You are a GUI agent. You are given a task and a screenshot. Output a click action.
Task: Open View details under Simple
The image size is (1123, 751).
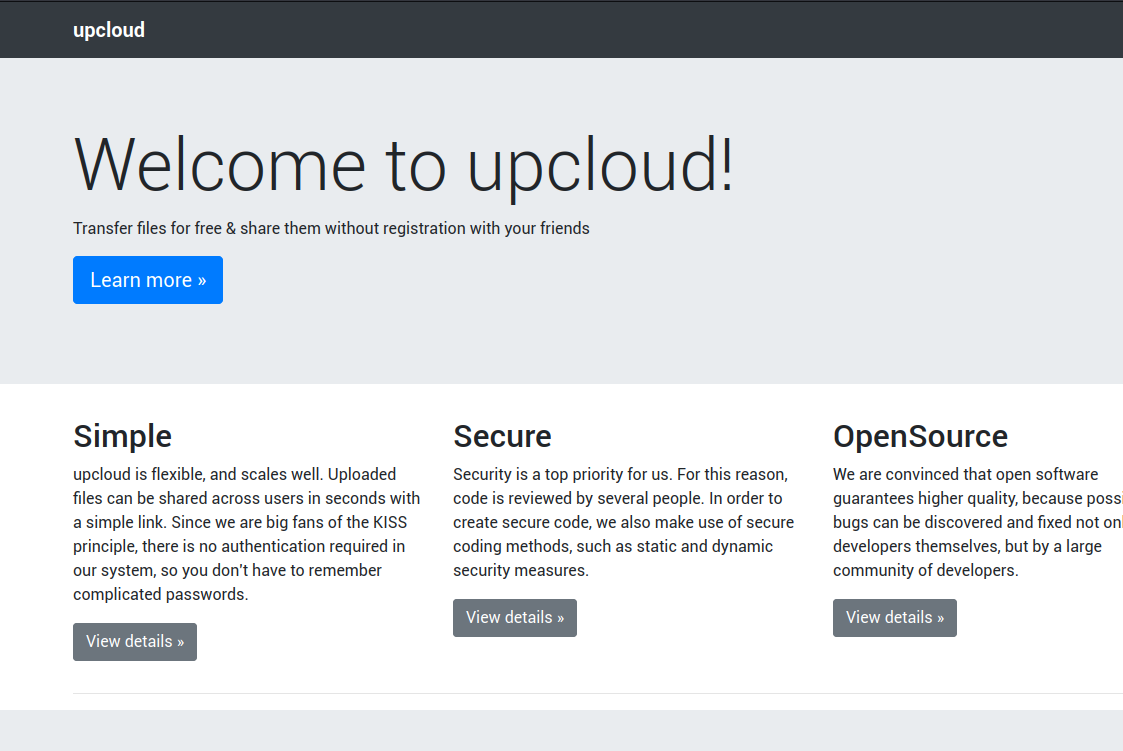click(135, 641)
